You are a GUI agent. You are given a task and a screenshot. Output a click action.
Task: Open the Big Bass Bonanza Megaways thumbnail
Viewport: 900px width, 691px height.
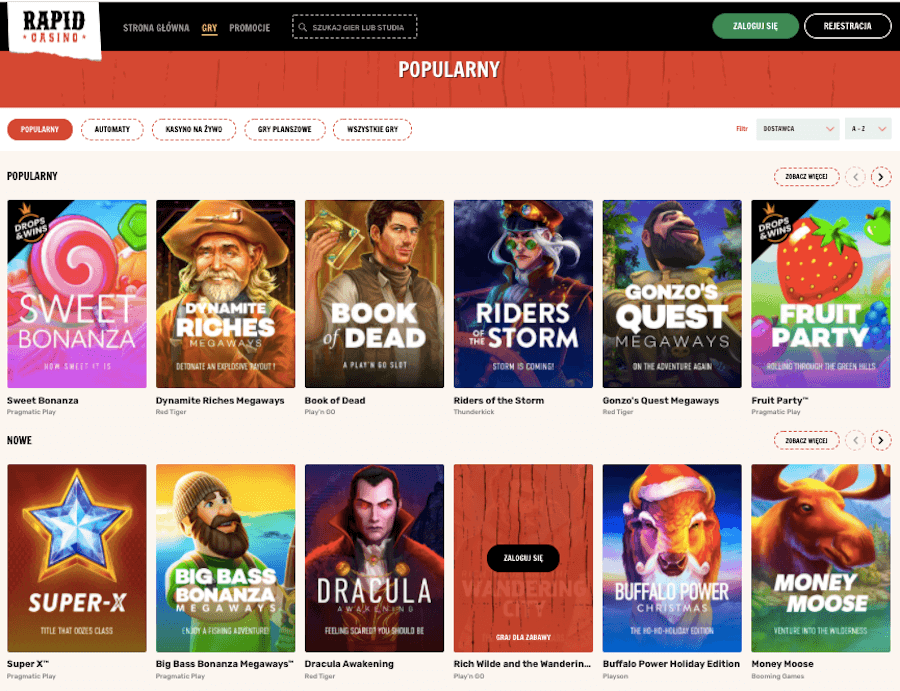(x=226, y=558)
